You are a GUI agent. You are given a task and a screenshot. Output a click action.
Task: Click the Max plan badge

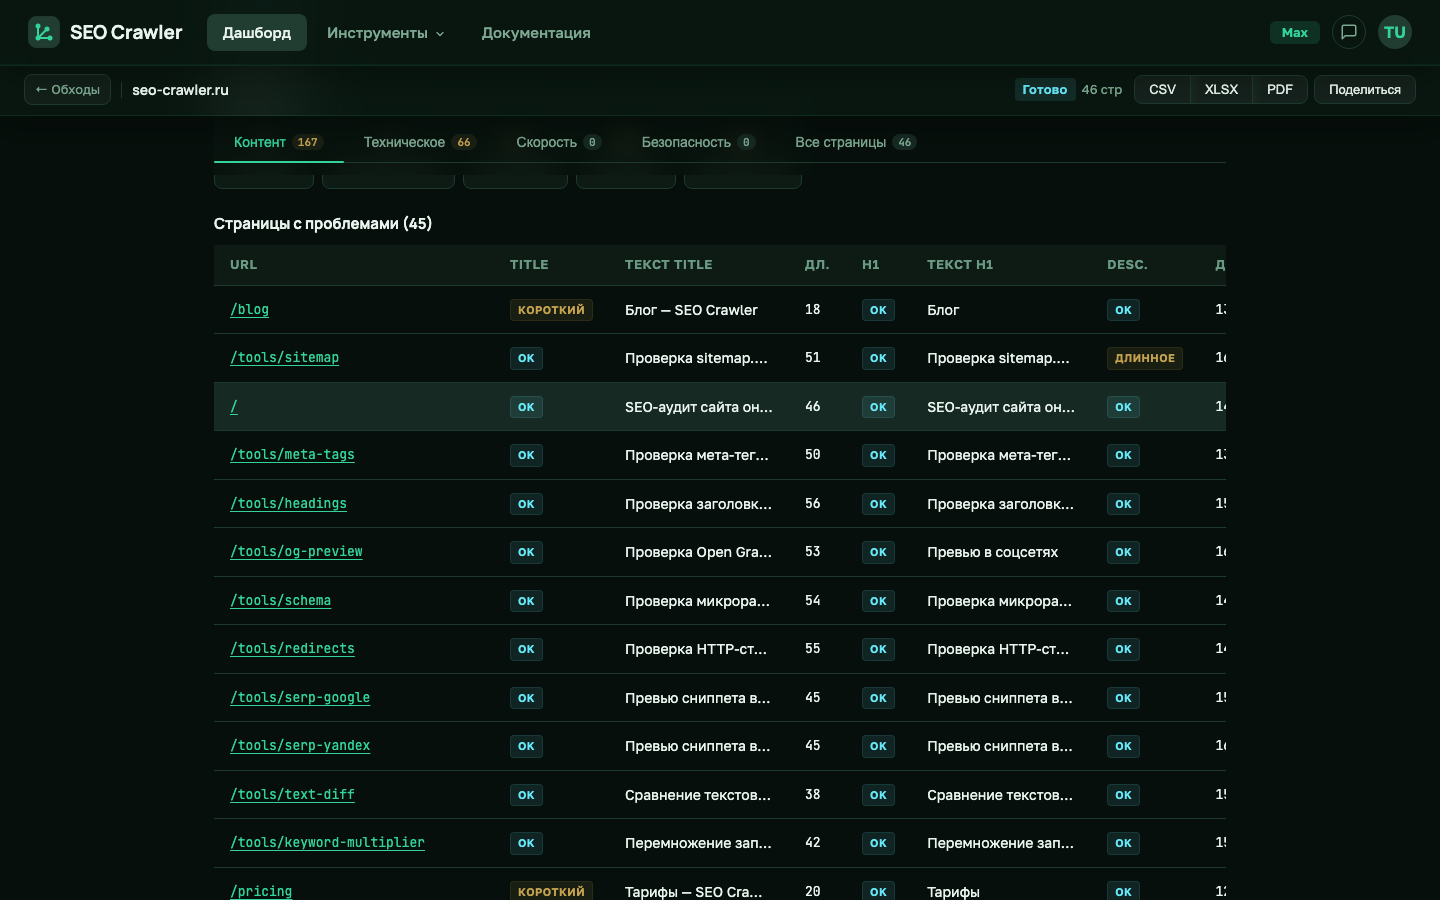[1295, 33]
